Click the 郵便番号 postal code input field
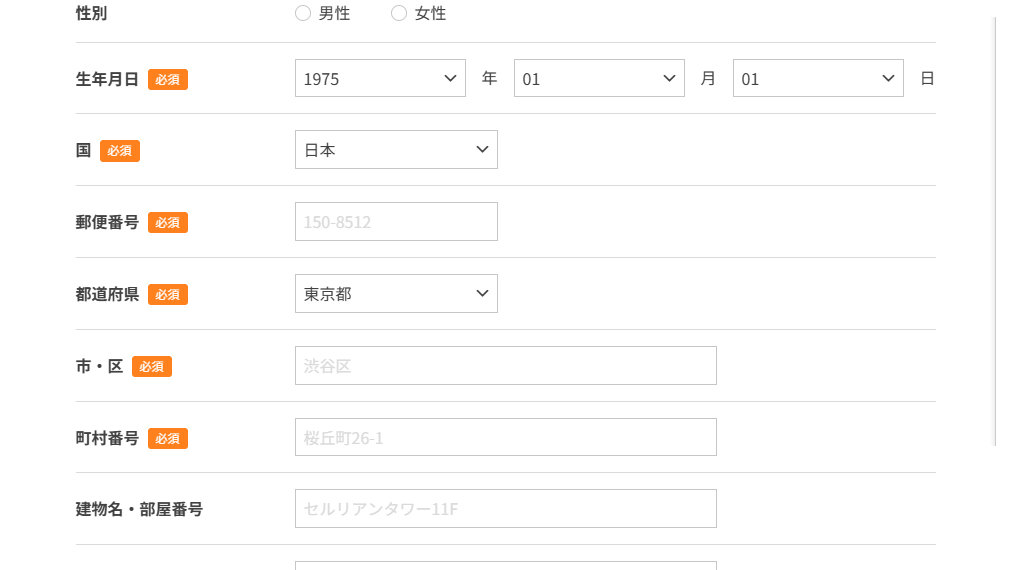This screenshot has height=570, width=1013. pos(396,222)
